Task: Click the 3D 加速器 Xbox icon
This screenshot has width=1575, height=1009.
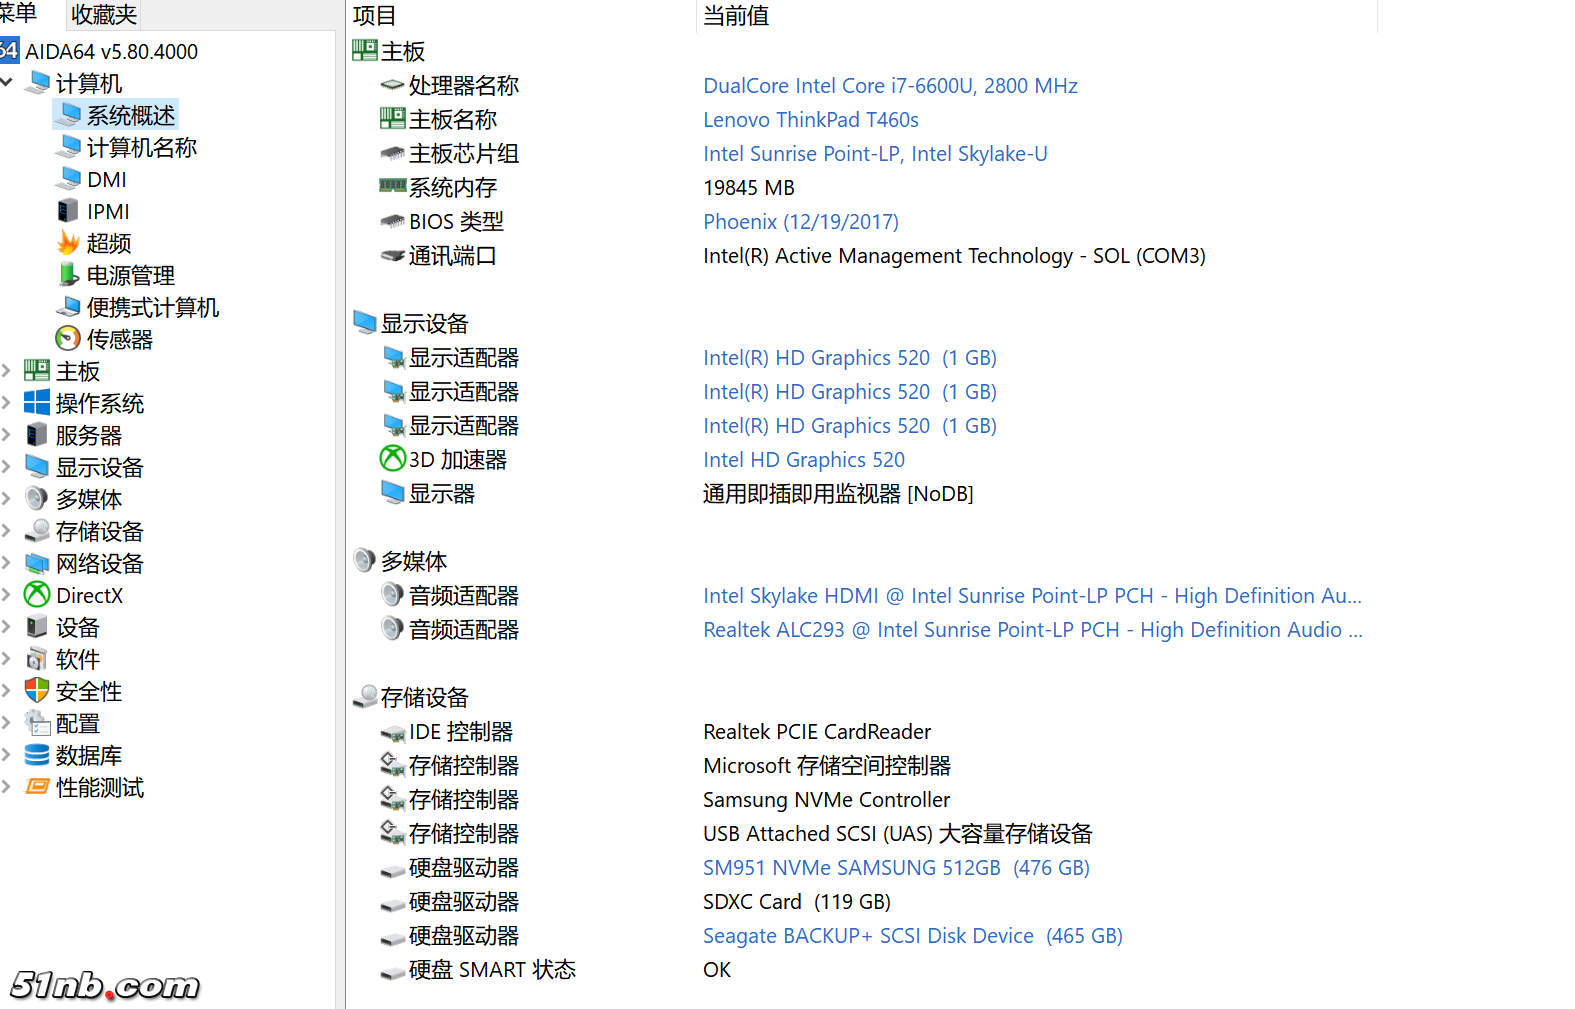Action: [392, 459]
